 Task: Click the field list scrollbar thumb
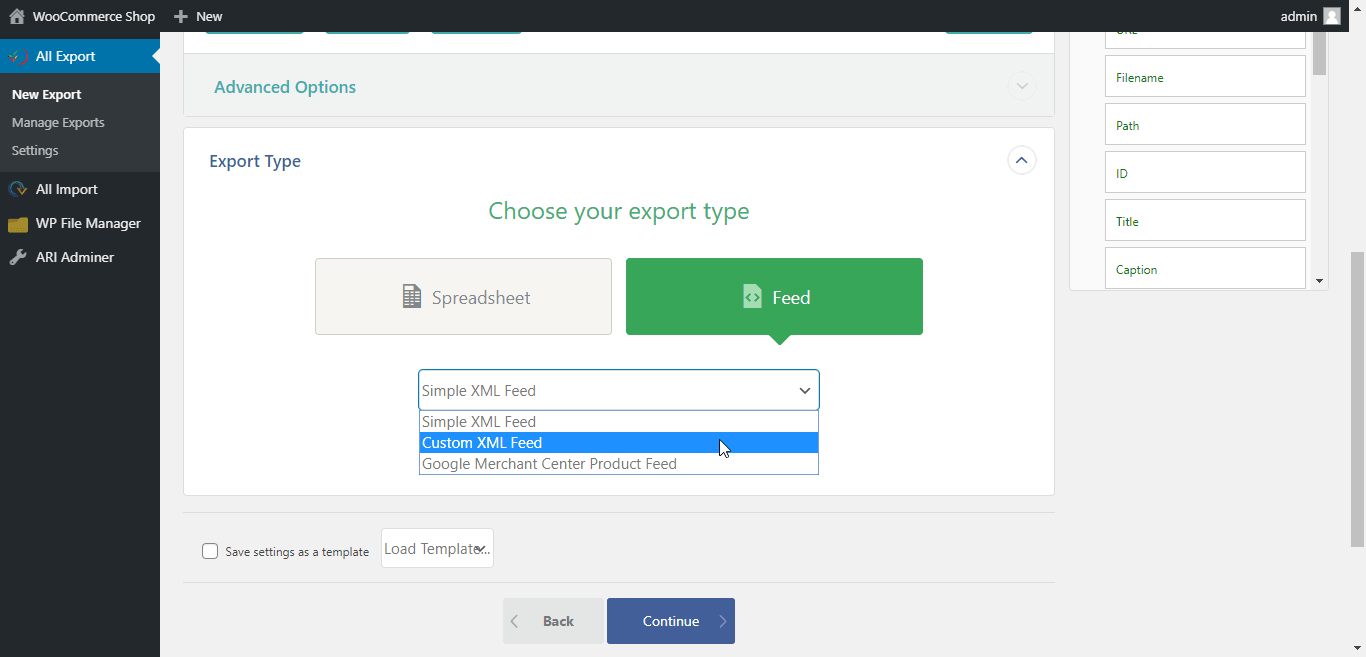(x=1320, y=53)
